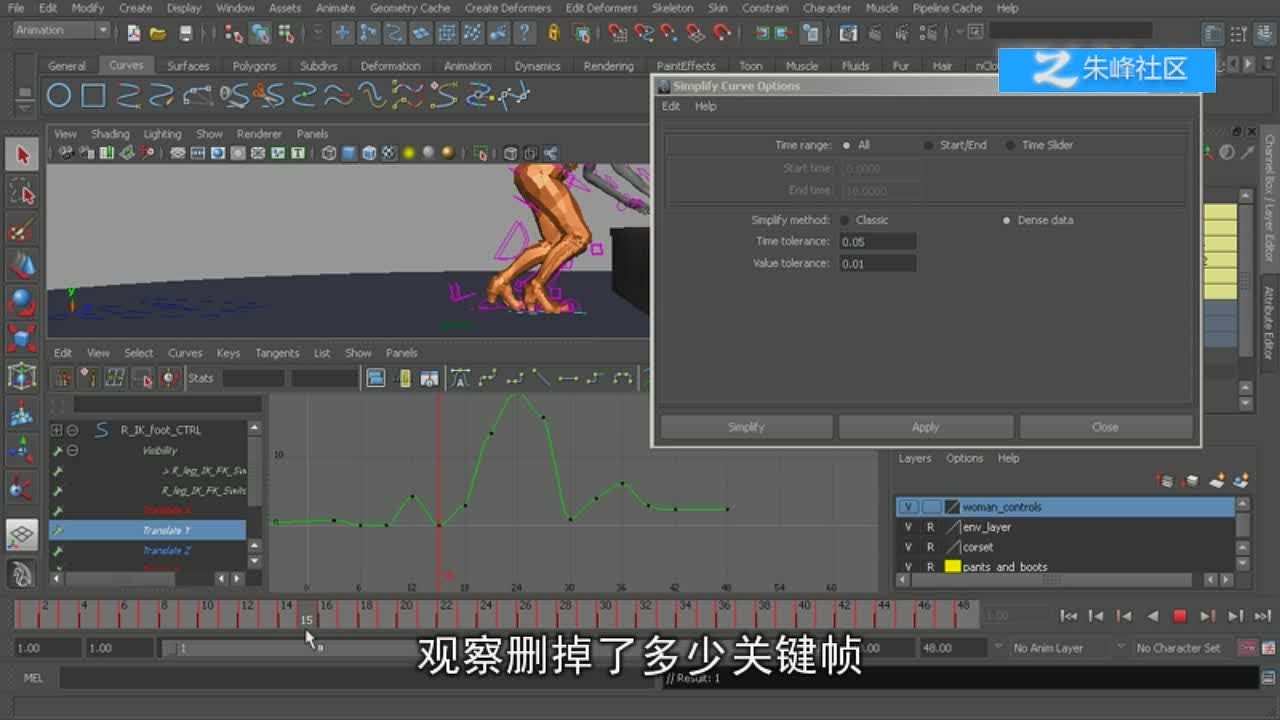Open Graph Editor Tangents menu
This screenshot has width=1280, height=720.
click(x=277, y=353)
